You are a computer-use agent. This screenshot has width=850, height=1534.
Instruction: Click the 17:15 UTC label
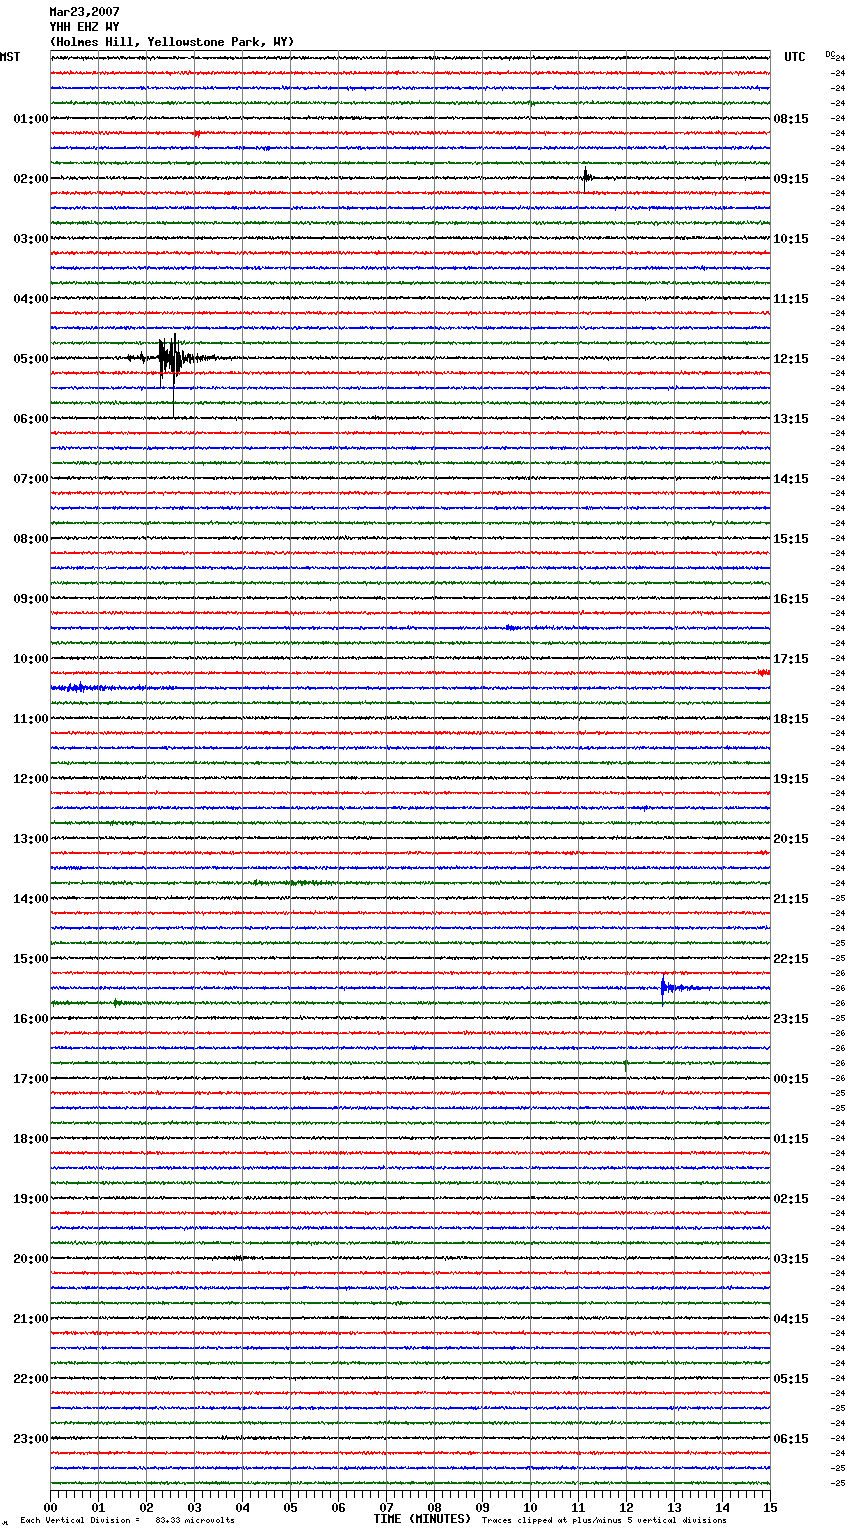pyautogui.click(x=791, y=659)
